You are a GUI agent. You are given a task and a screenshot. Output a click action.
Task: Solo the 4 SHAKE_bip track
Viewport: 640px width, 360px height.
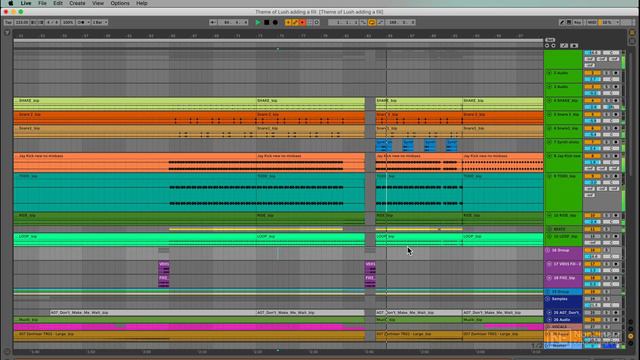pos(607,100)
